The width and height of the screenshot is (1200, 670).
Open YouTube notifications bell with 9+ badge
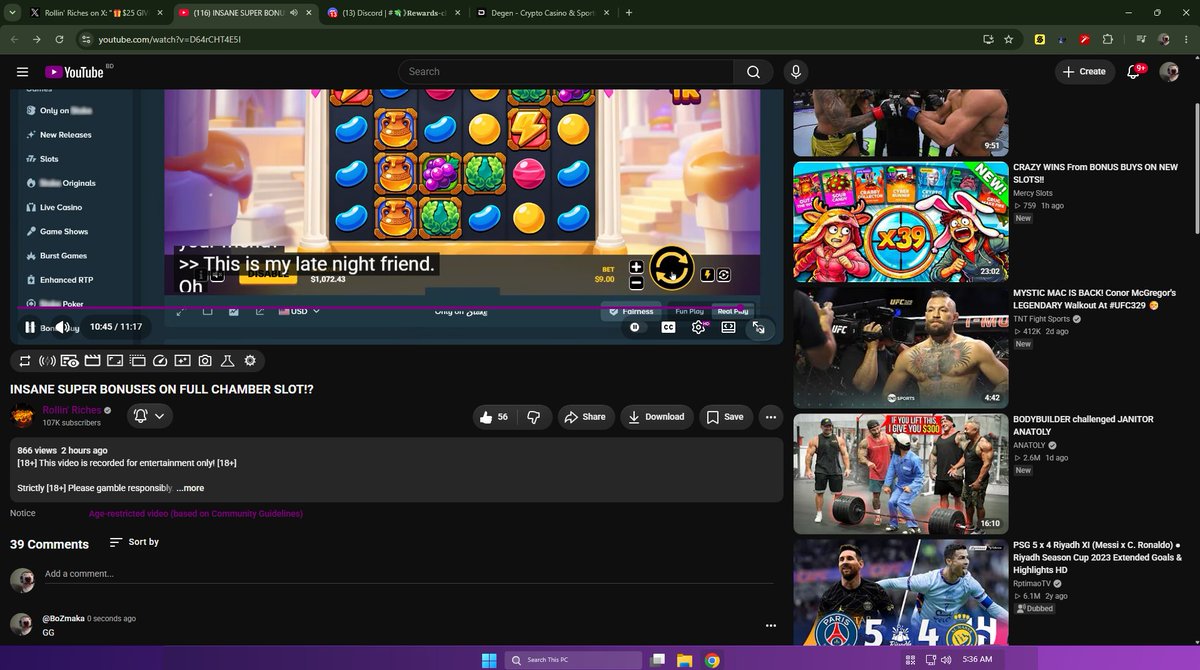[x=1134, y=72]
